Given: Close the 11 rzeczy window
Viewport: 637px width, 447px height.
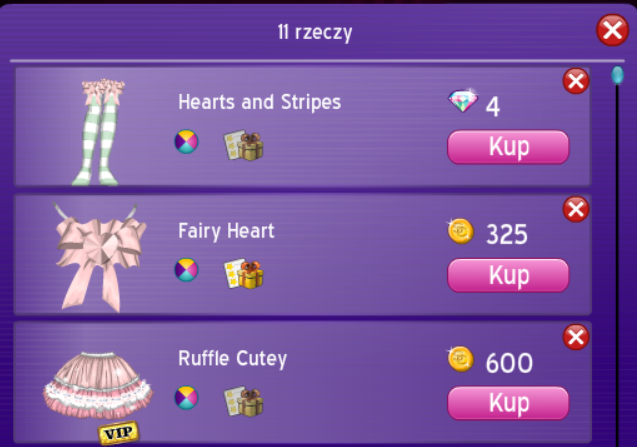Looking at the screenshot, I should click(x=613, y=30).
